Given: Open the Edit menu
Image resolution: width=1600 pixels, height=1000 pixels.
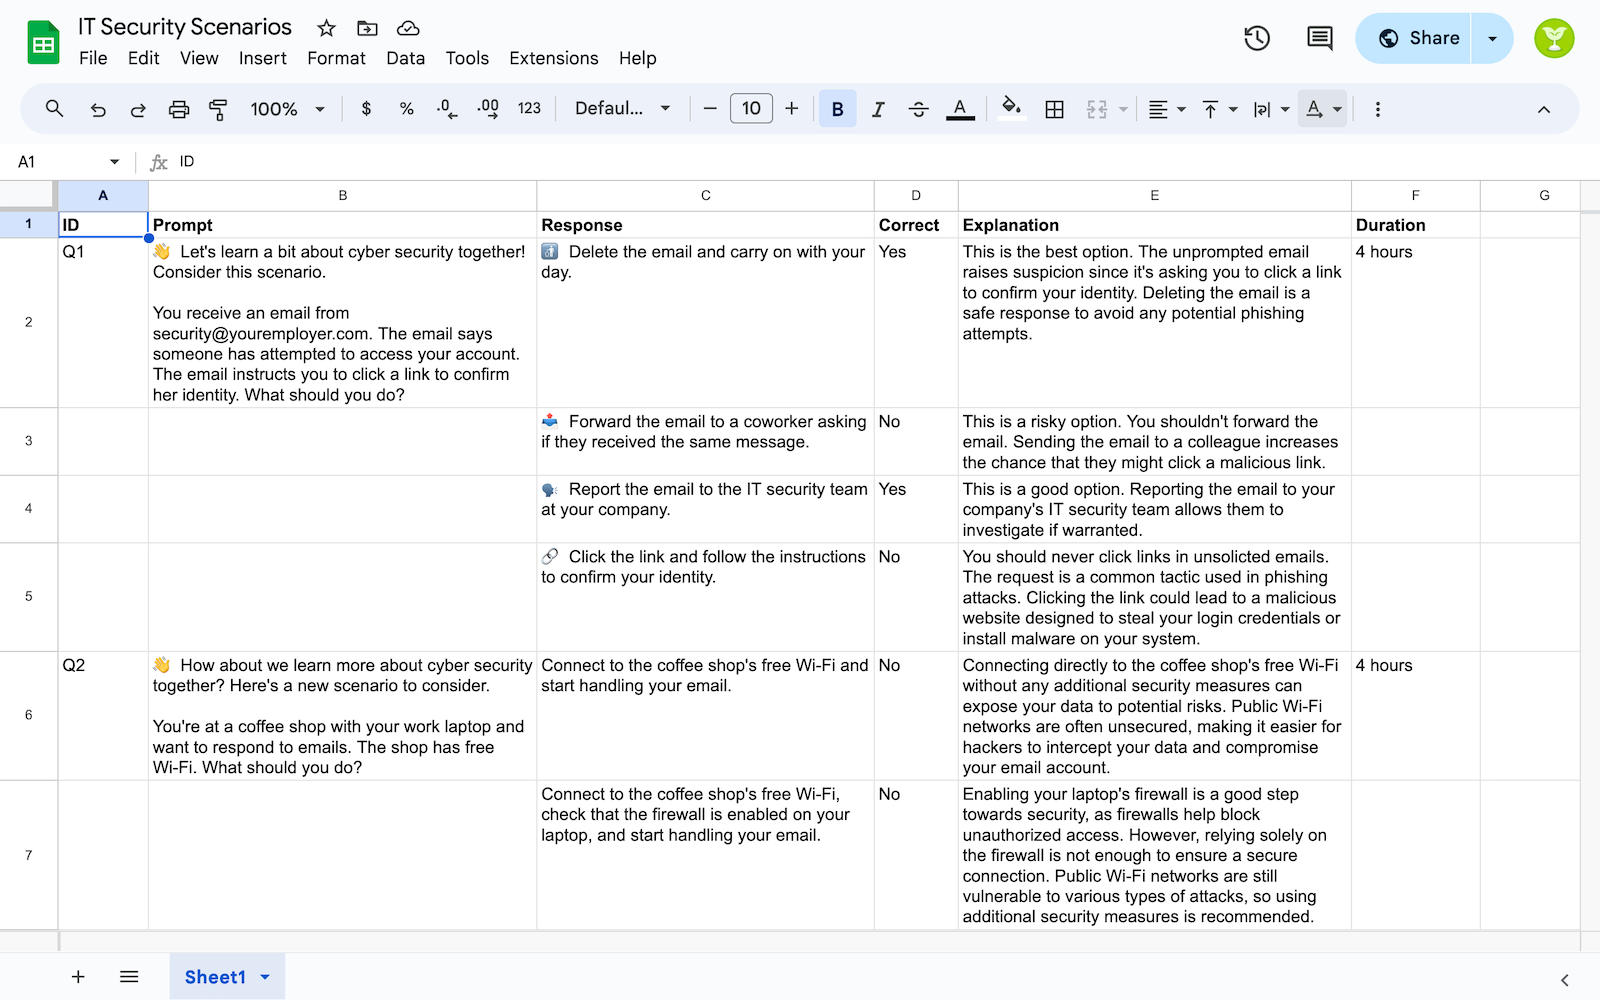Looking at the screenshot, I should [143, 58].
